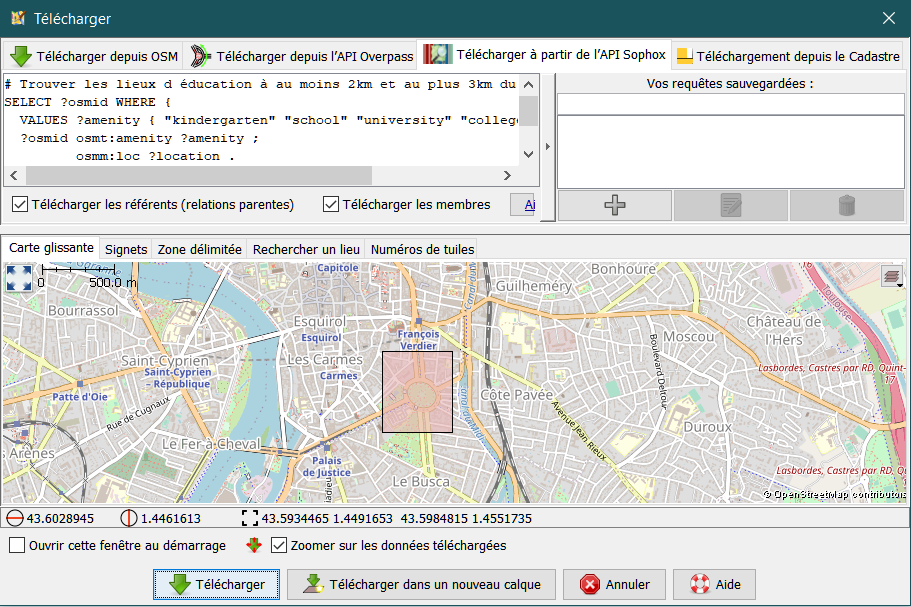The height and width of the screenshot is (607, 911).
Task: Click the Côte Pavée label on map
Action: coord(517,395)
